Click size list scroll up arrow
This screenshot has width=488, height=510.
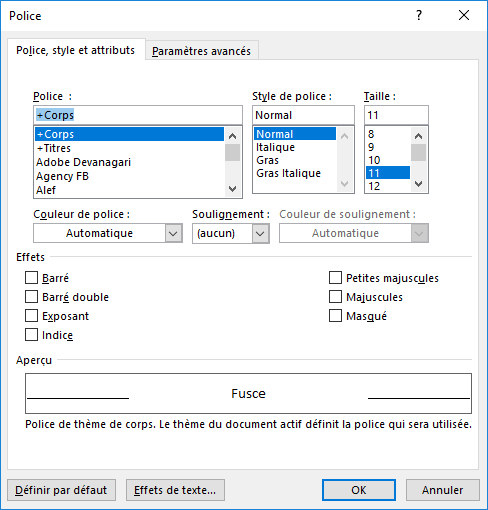tap(418, 136)
